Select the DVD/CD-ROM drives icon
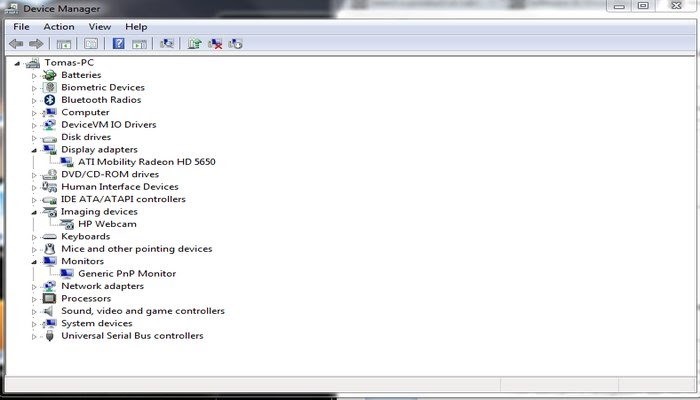 click(50, 175)
